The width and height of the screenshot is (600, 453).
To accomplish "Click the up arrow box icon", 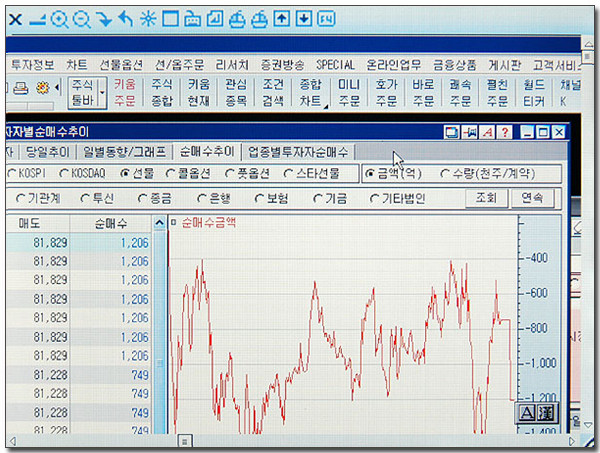I will tap(282, 18).
